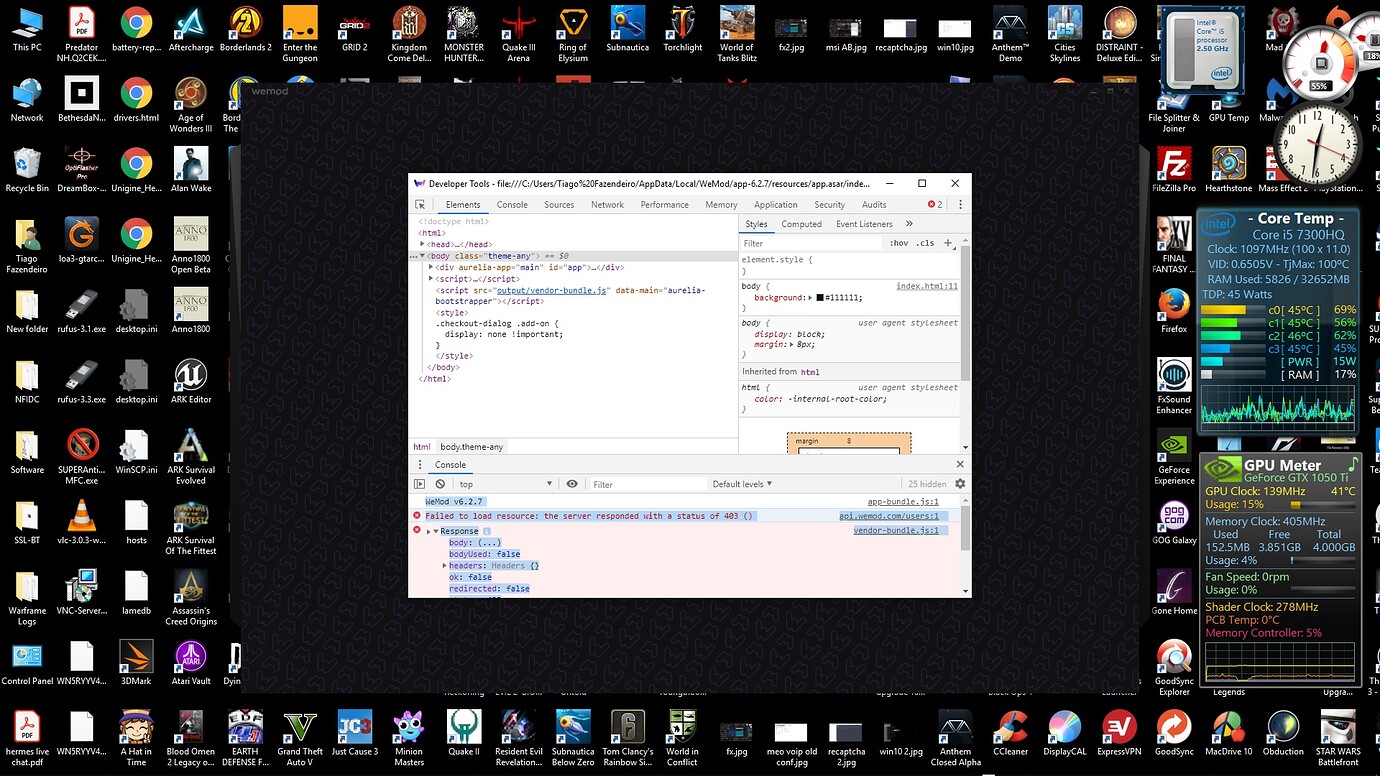The image size is (1380, 776).
Task: Select the Hearthstone desktop icon
Action: 1228,170
